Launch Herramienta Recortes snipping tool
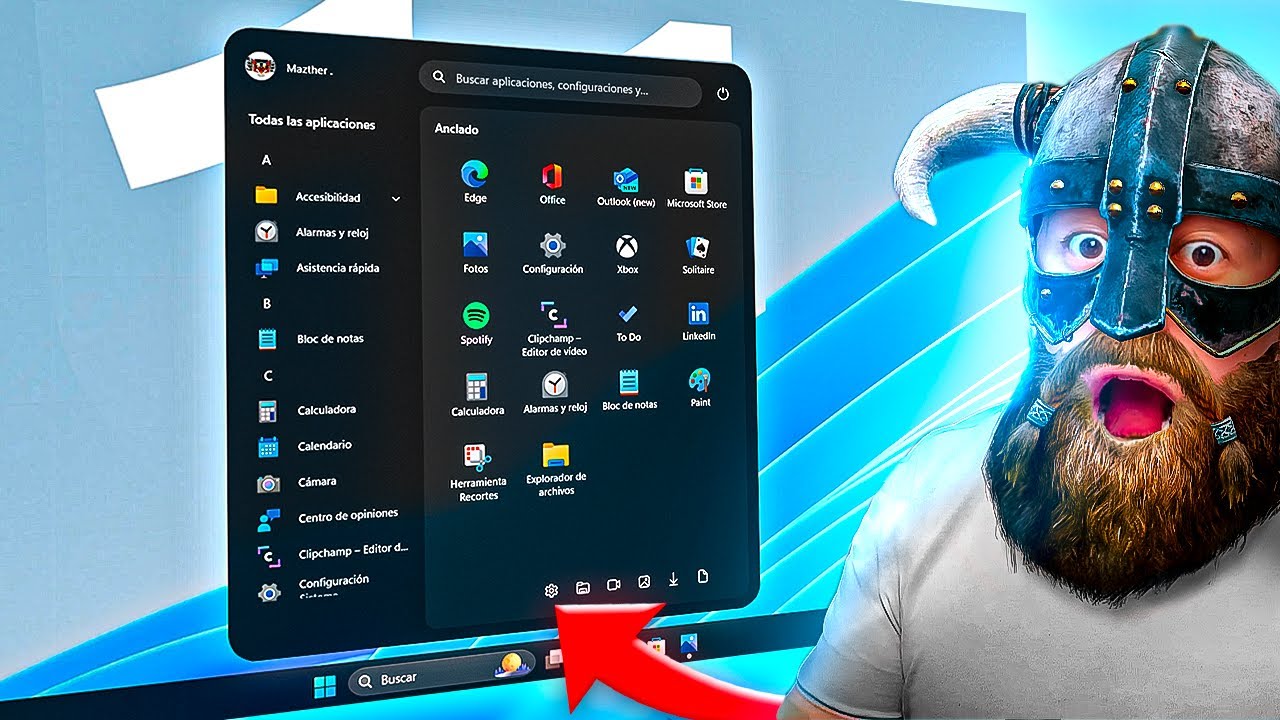The width and height of the screenshot is (1280, 720). 478,473
